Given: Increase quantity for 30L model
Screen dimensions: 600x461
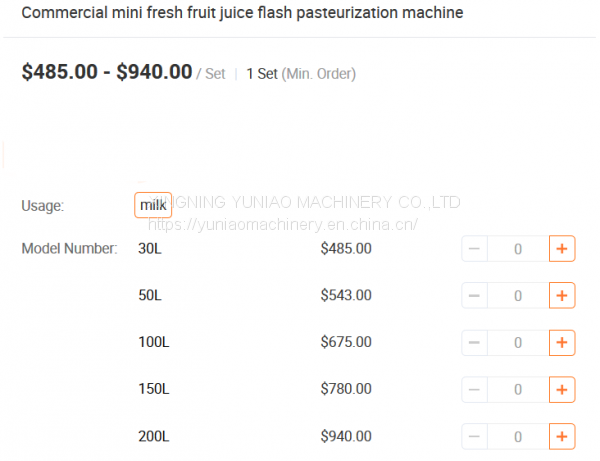Looking at the screenshot, I should click(x=562, y=249).
